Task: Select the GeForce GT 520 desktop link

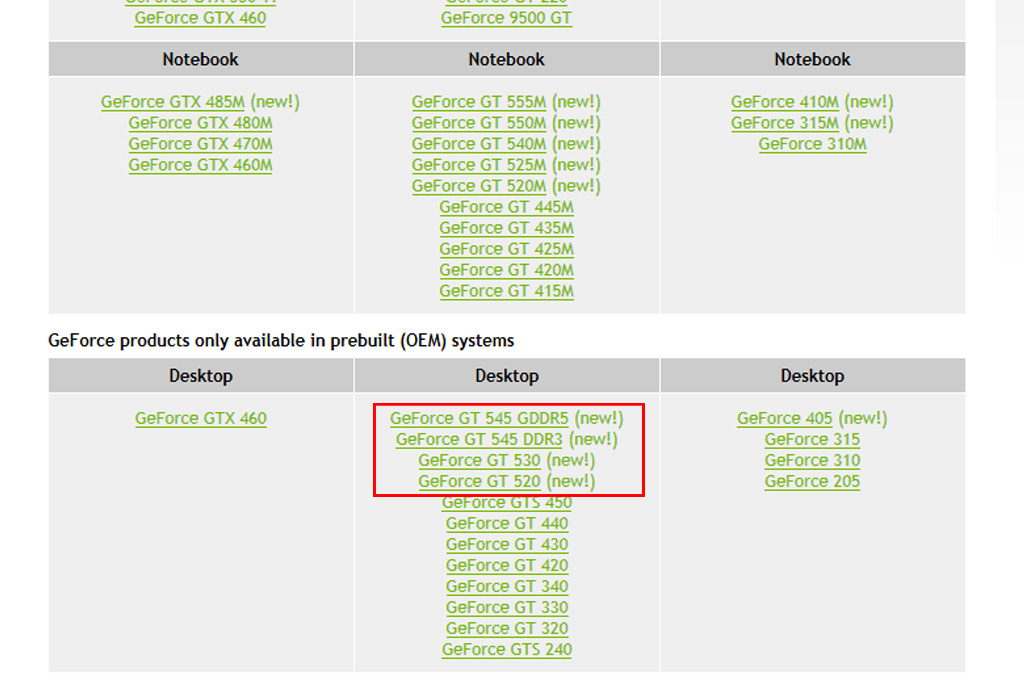Action: point(479,481)
